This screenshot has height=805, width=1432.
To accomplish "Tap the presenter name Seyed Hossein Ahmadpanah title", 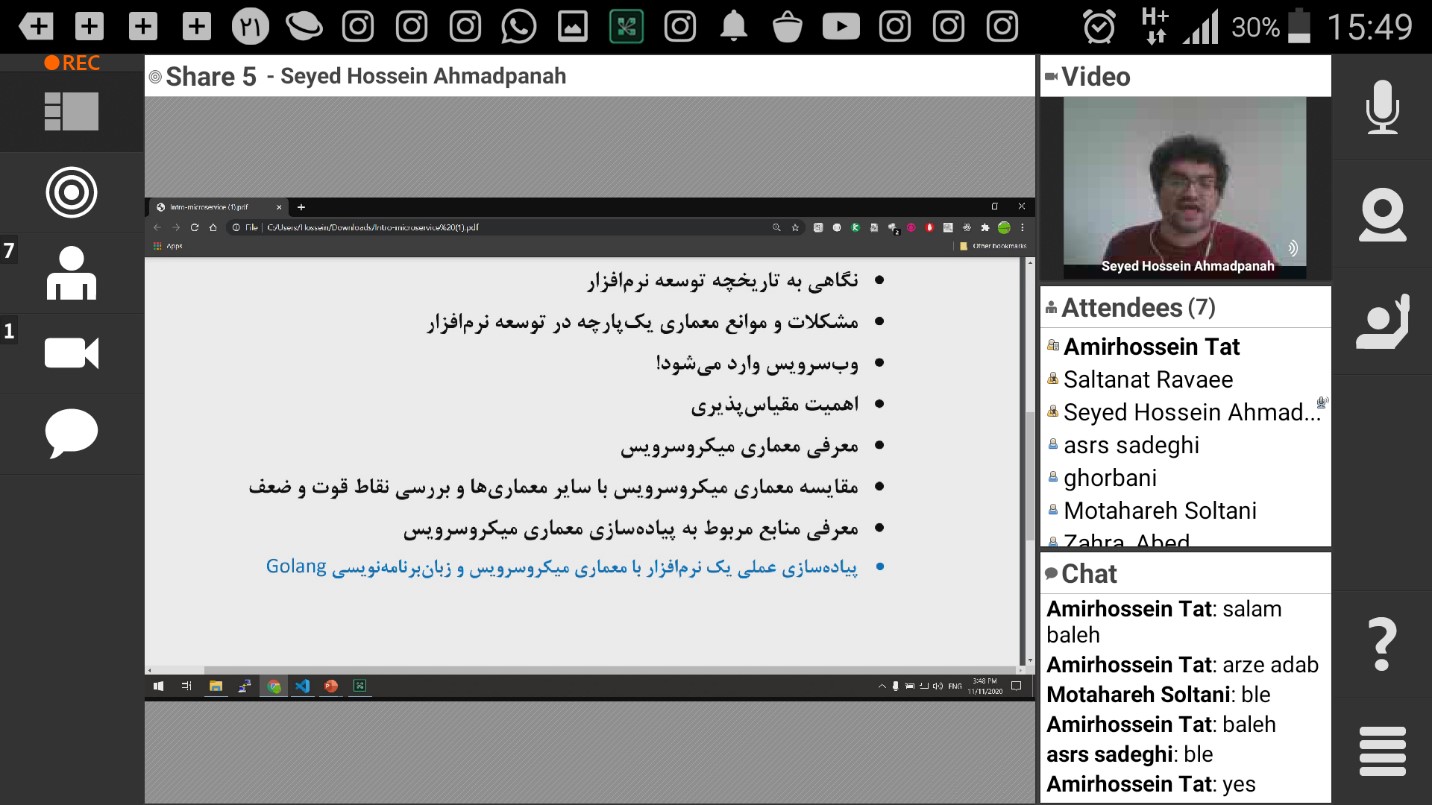I will point(423,76).
